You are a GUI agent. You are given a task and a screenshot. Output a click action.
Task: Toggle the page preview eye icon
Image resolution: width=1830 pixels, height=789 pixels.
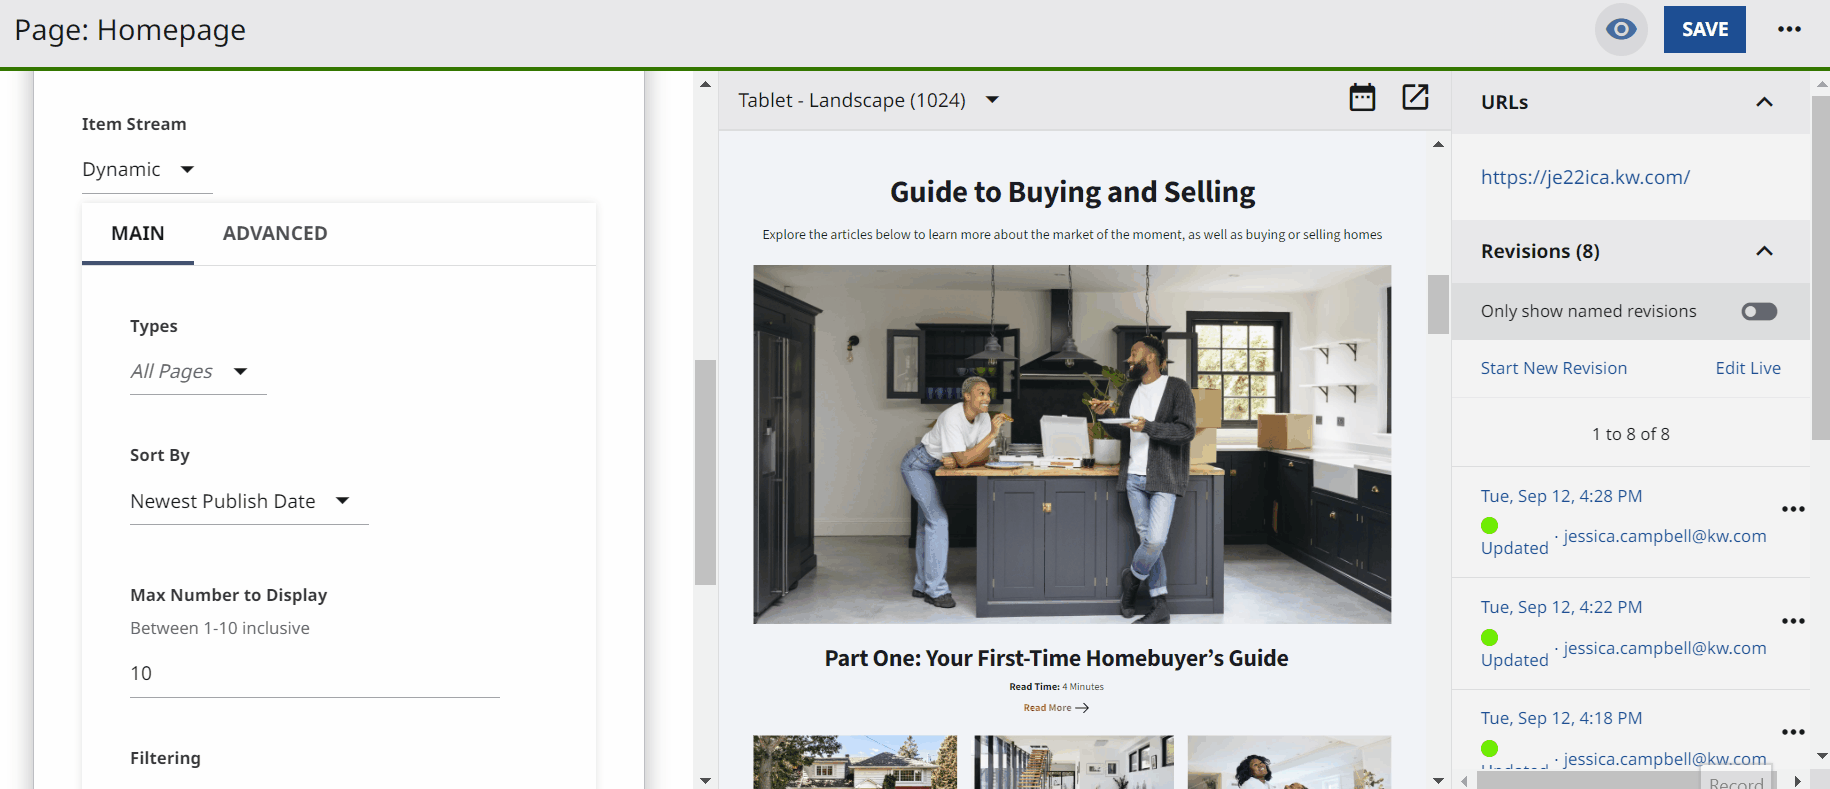(x=1621, y=29)
